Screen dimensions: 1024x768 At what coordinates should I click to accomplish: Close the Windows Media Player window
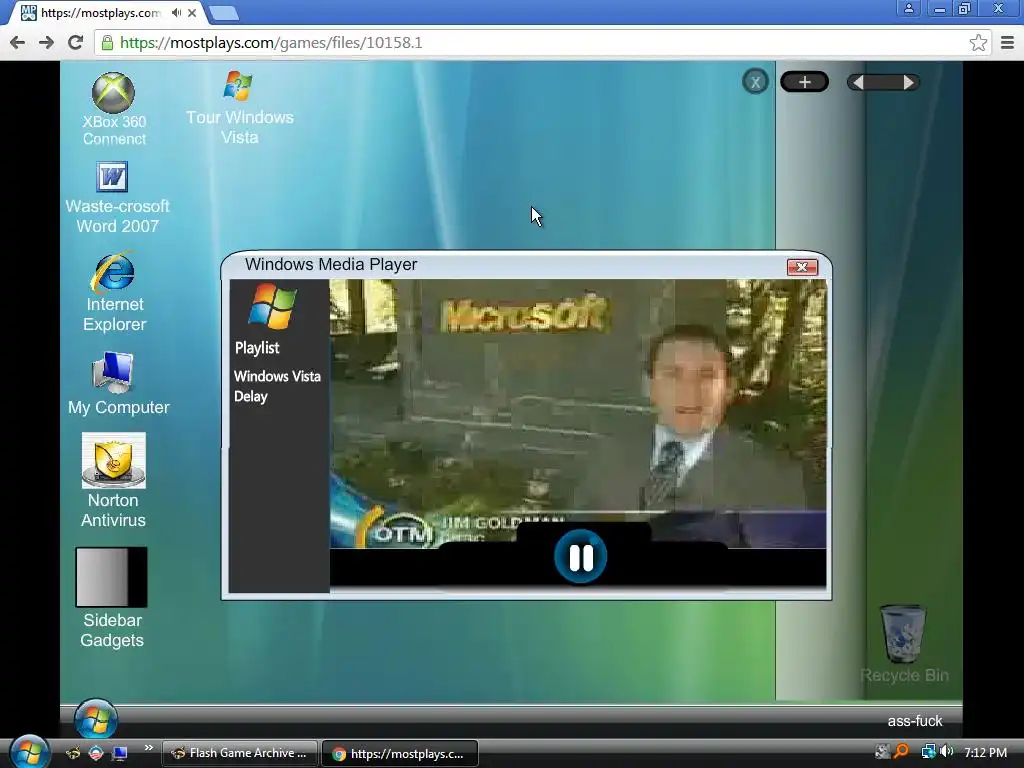pyautogui.click(x=802, y=266)
